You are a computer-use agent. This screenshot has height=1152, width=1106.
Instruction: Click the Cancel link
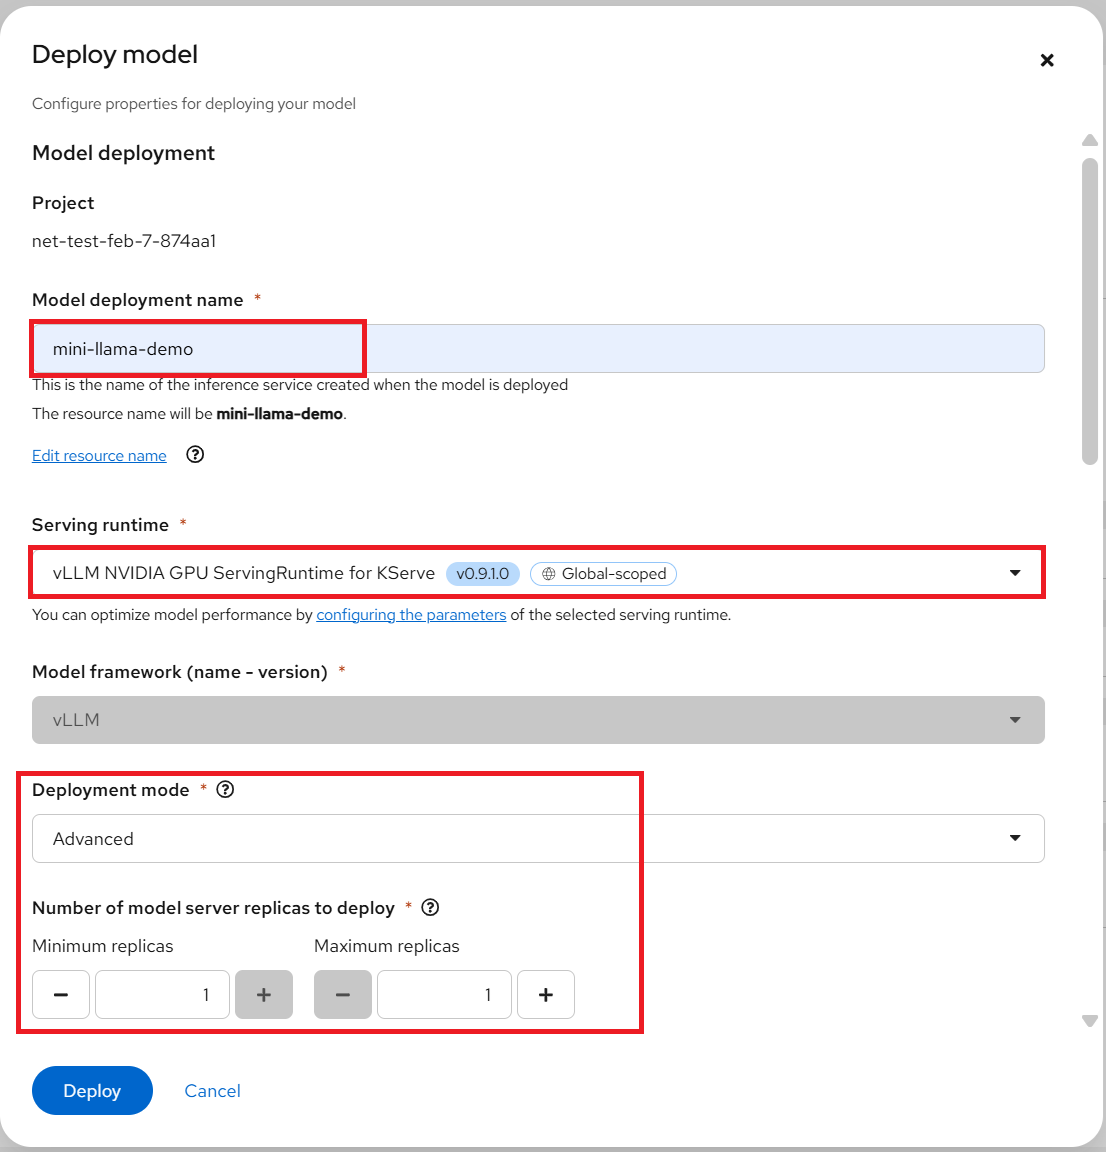click(212, 1091)
